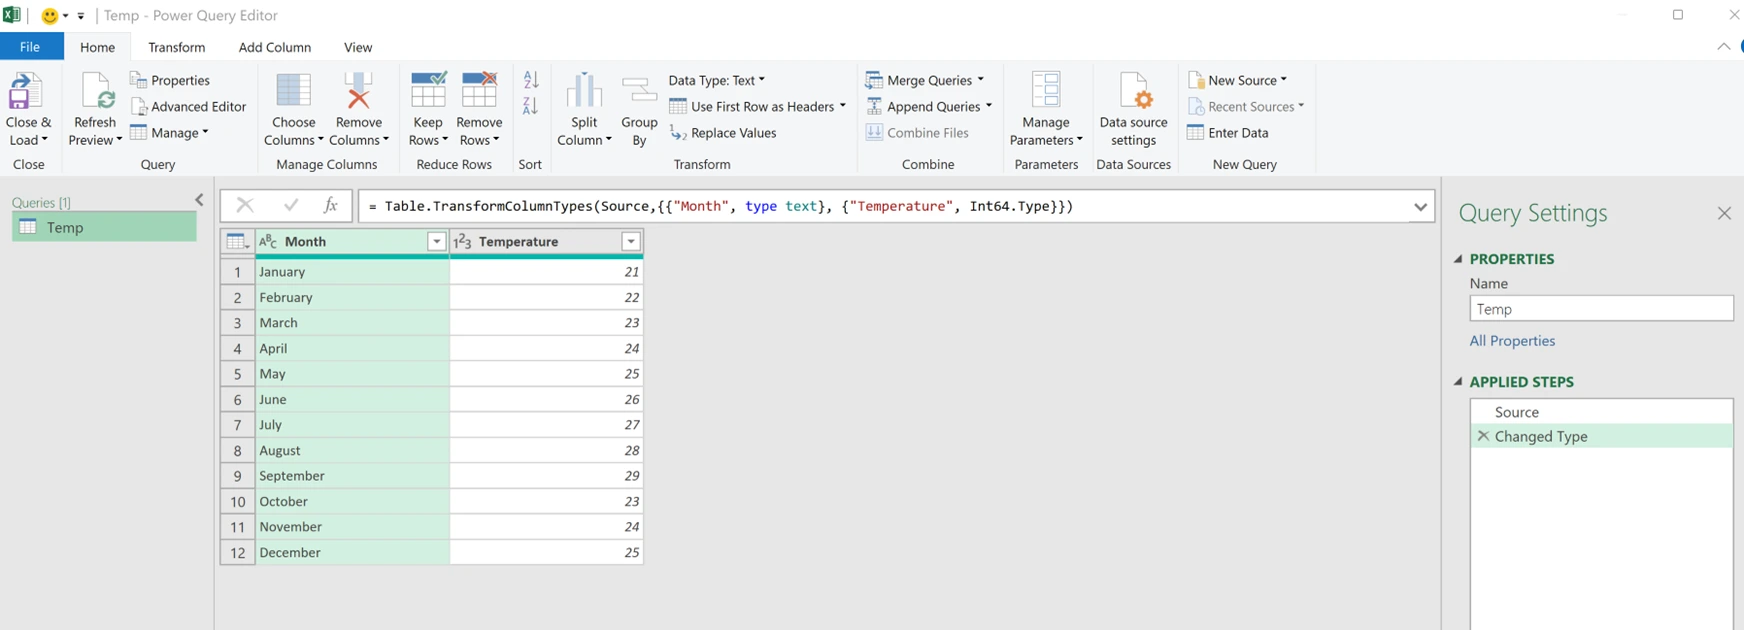Open the Append Queries dropdown
This screenshot has width=1744, height=630.
988,106
